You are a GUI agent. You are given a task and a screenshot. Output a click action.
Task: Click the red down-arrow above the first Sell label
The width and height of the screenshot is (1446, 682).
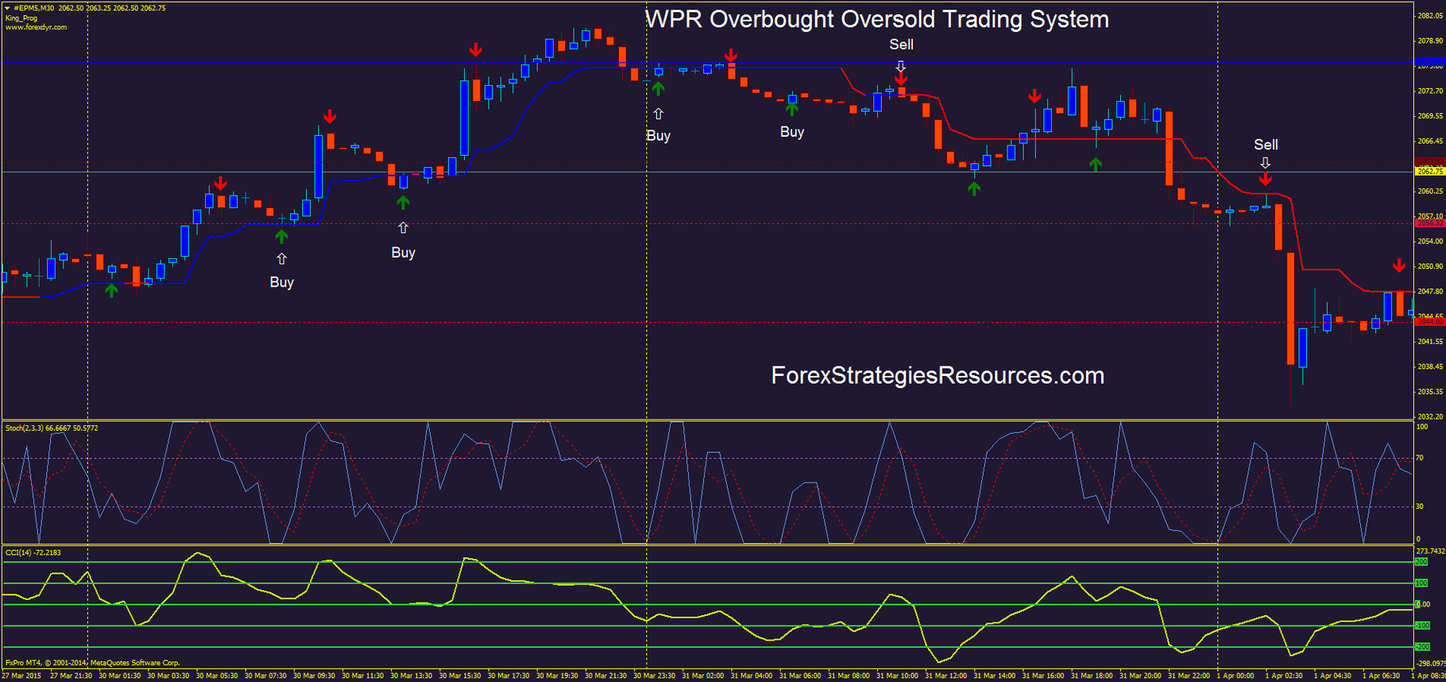pos(901,78)
